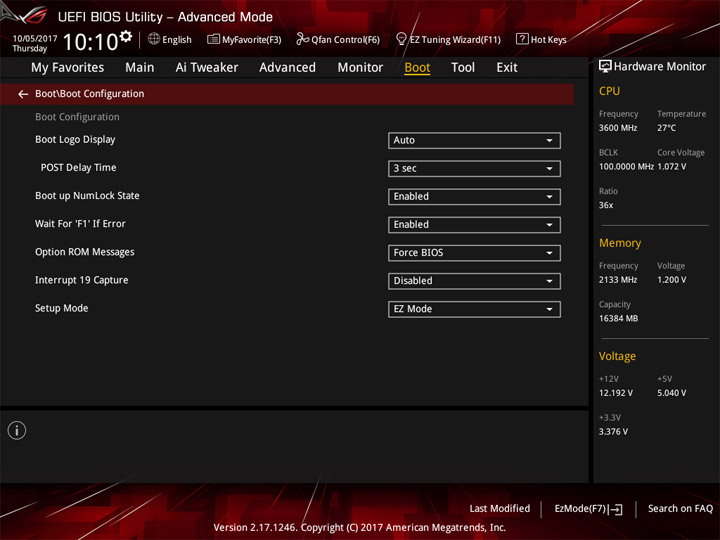Click Search on FAQ
Screen dimensions: 720x540
pyautogui.click(x=680, y=509)
